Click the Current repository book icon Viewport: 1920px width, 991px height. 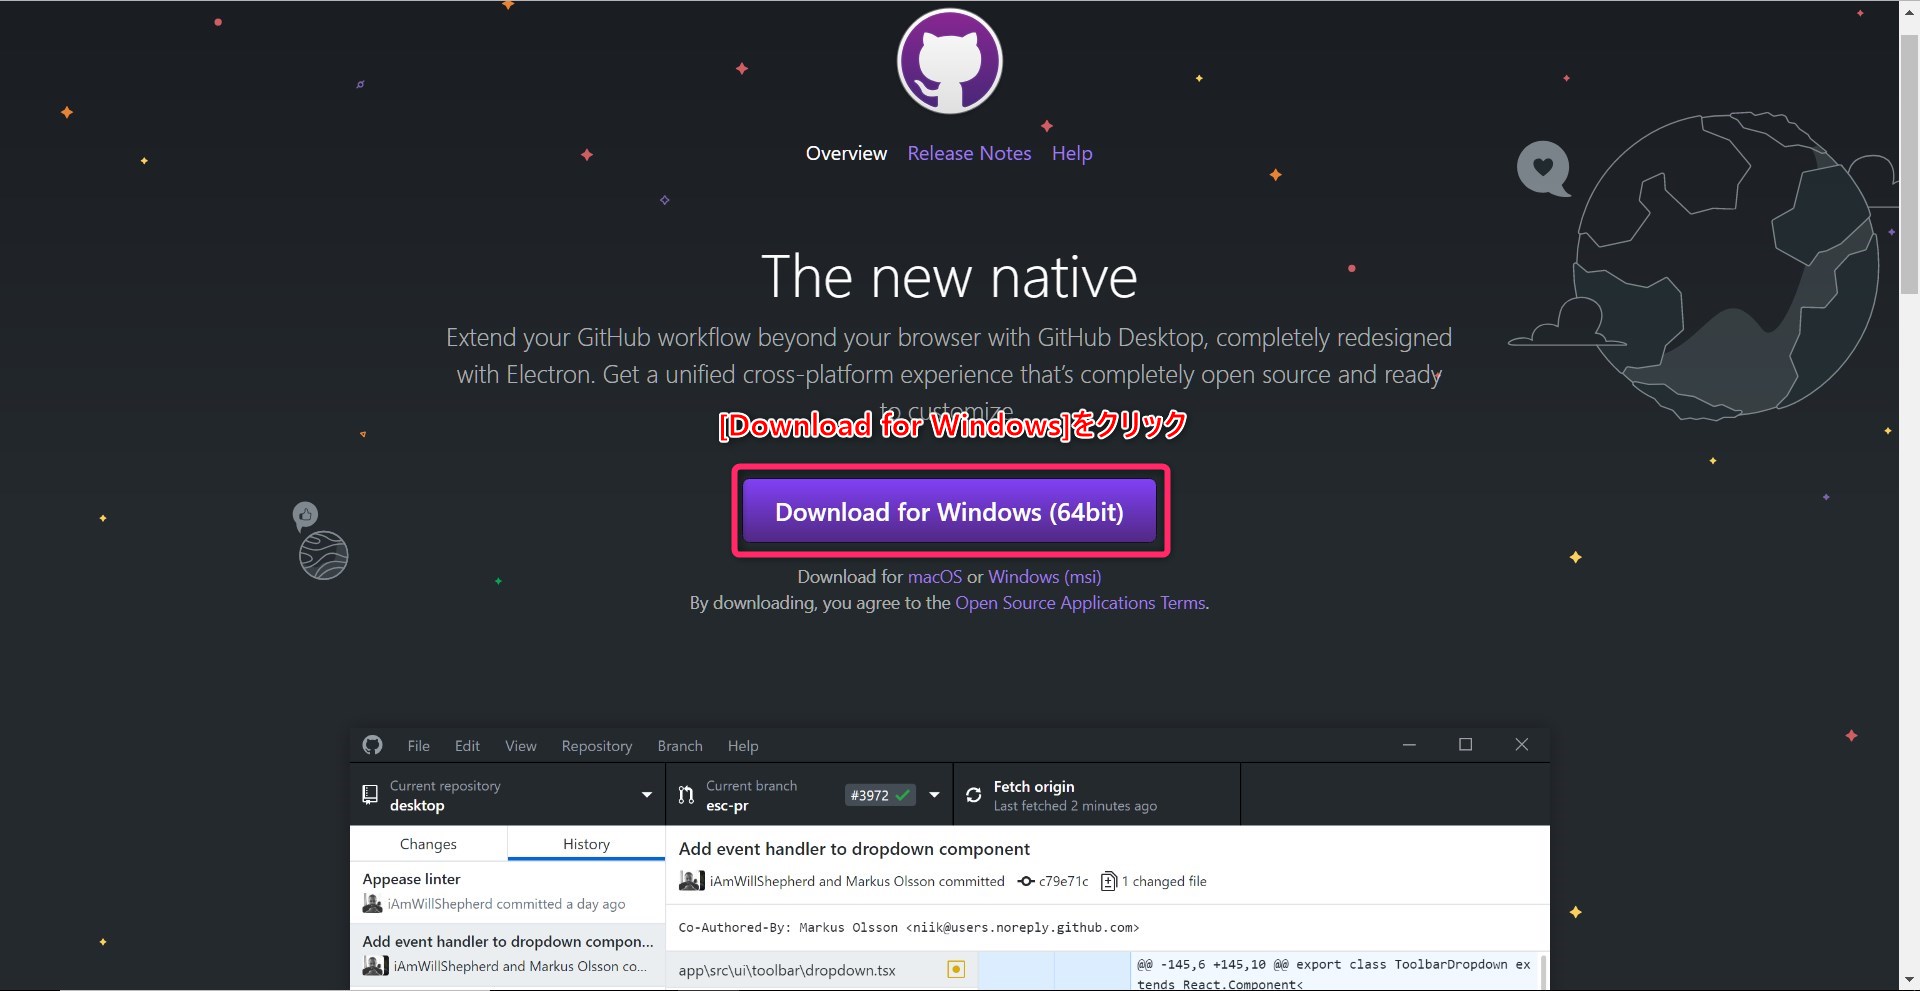(370, 795)
